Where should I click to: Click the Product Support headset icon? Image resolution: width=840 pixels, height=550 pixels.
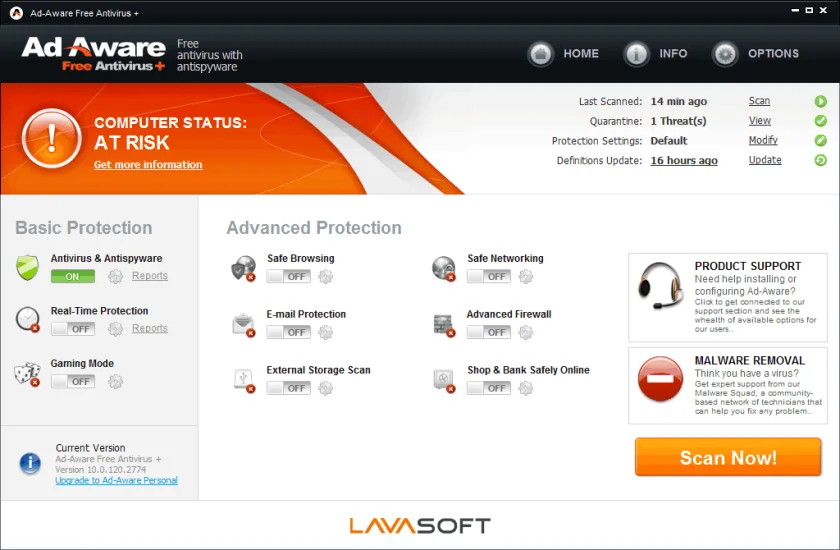(x=661, y=284)
